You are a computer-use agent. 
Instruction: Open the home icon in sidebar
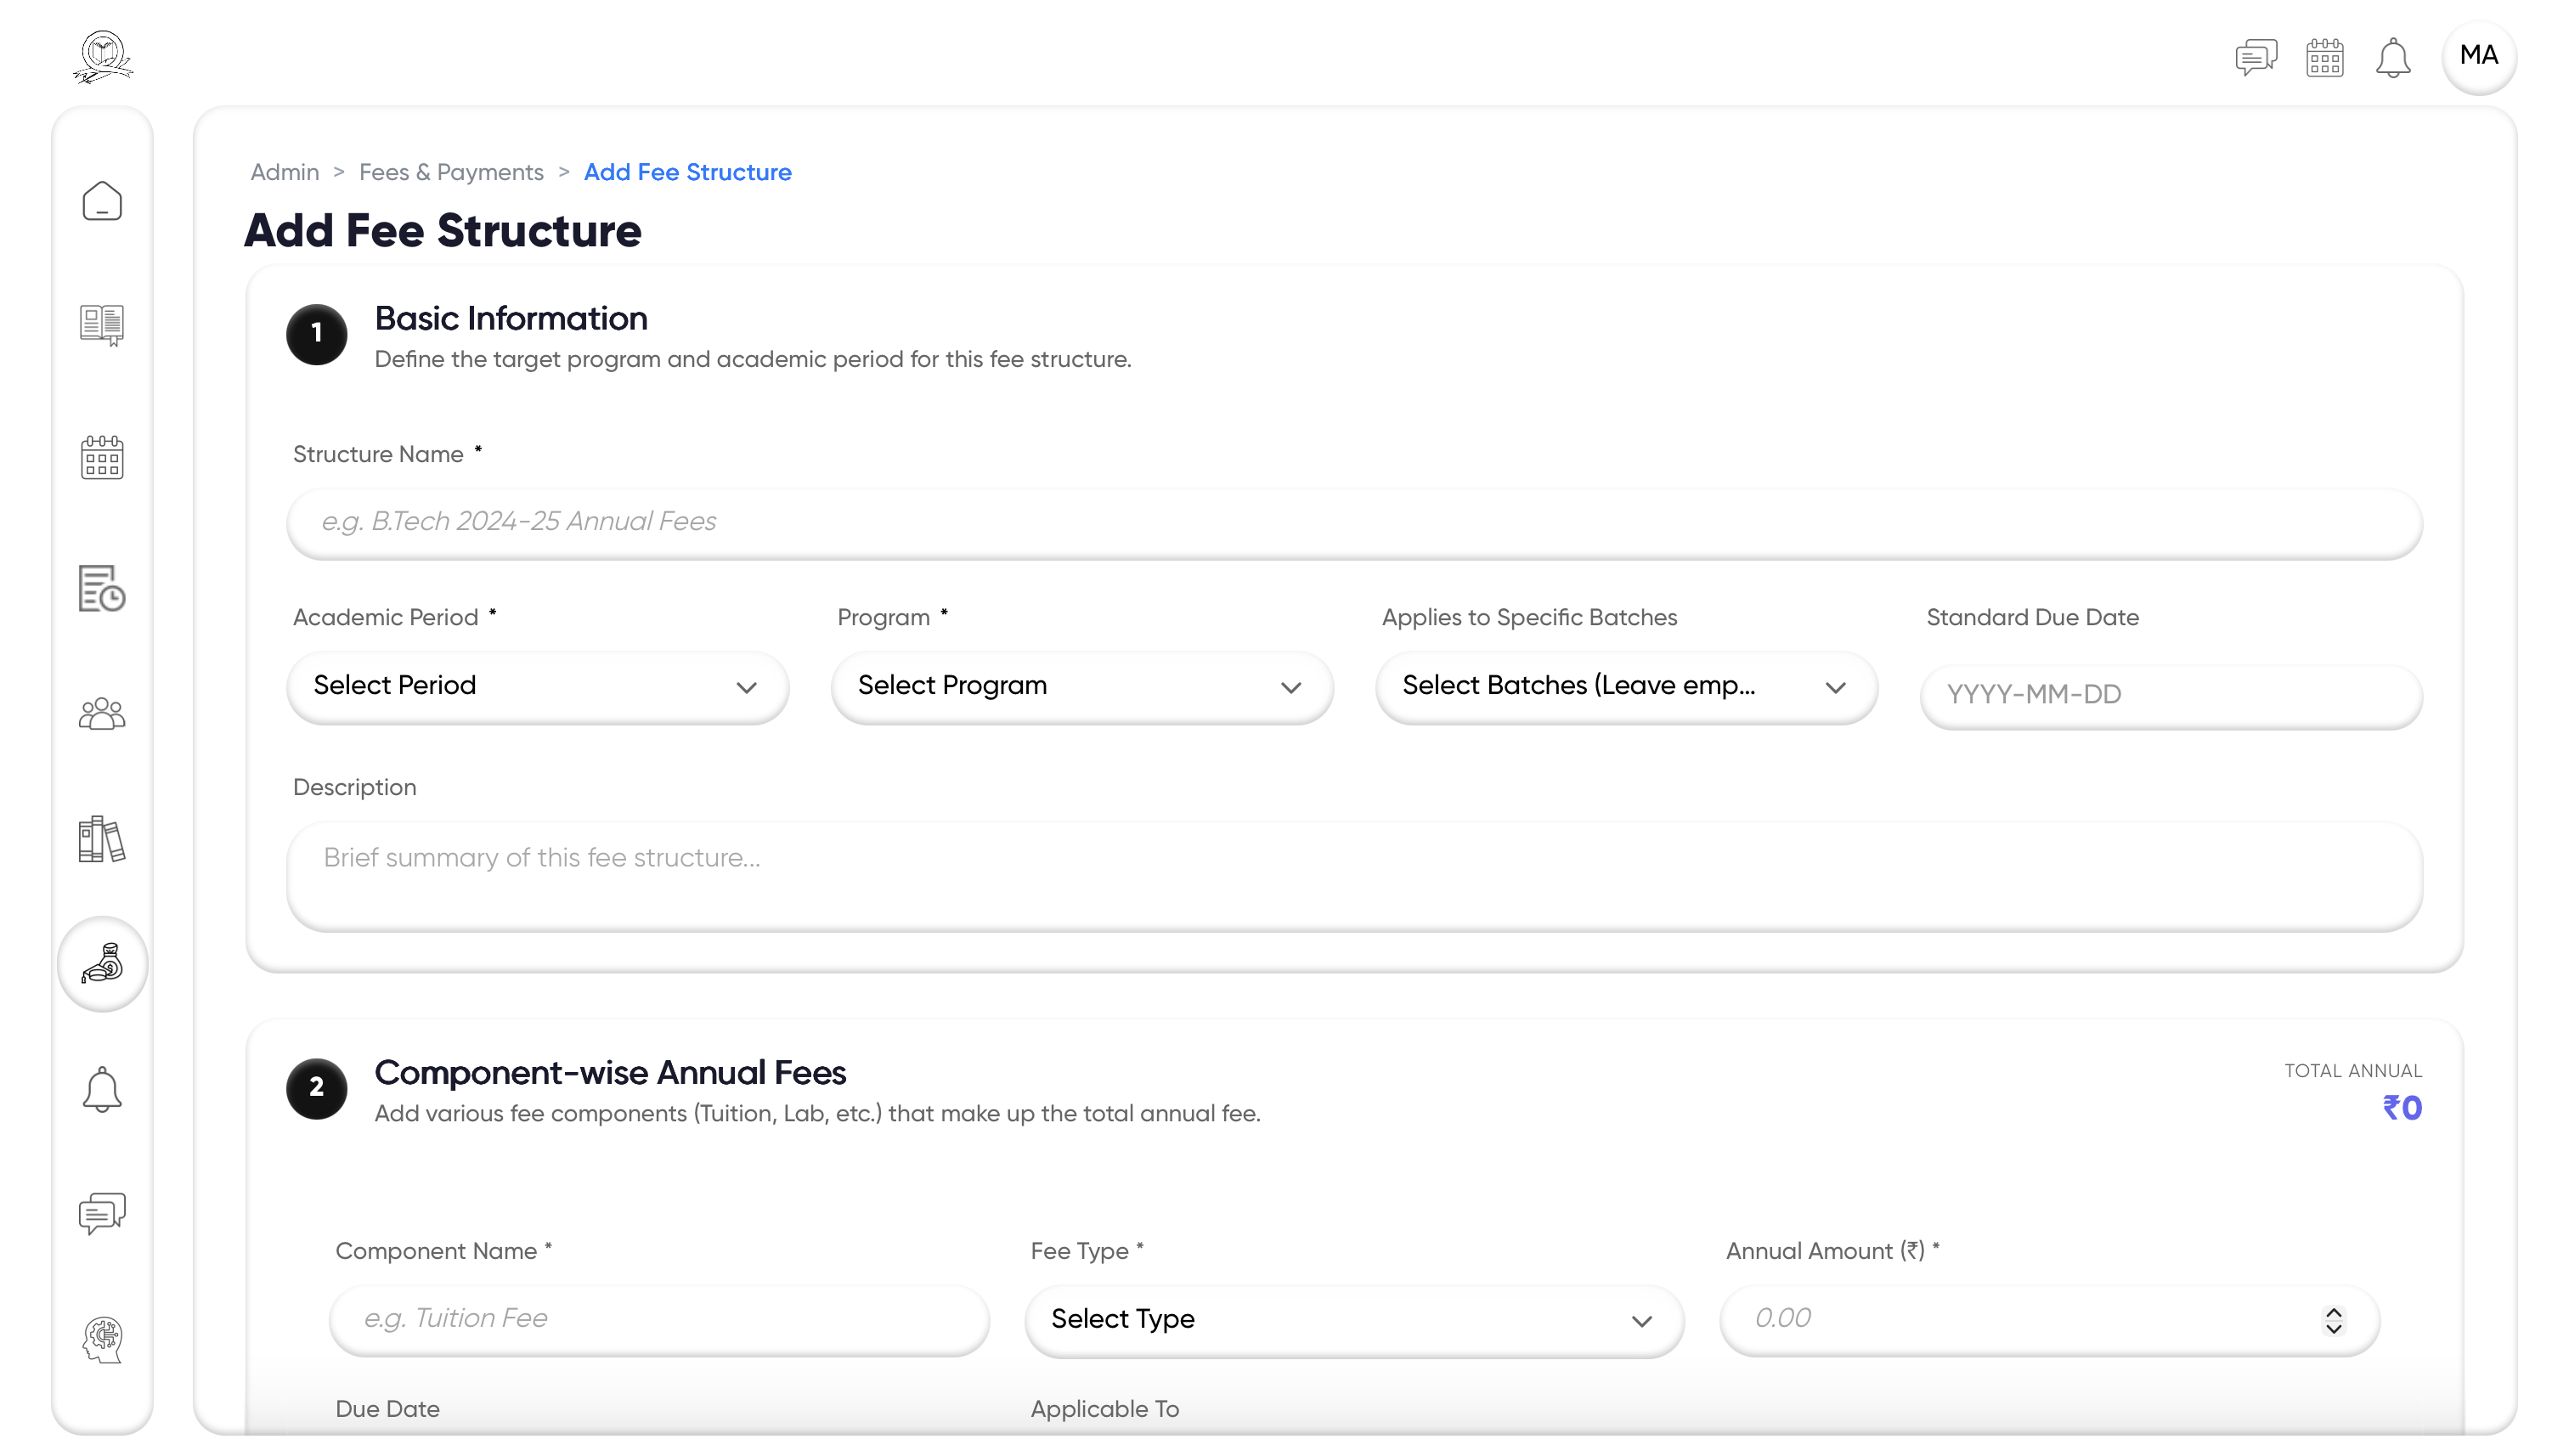coord(102,201)
